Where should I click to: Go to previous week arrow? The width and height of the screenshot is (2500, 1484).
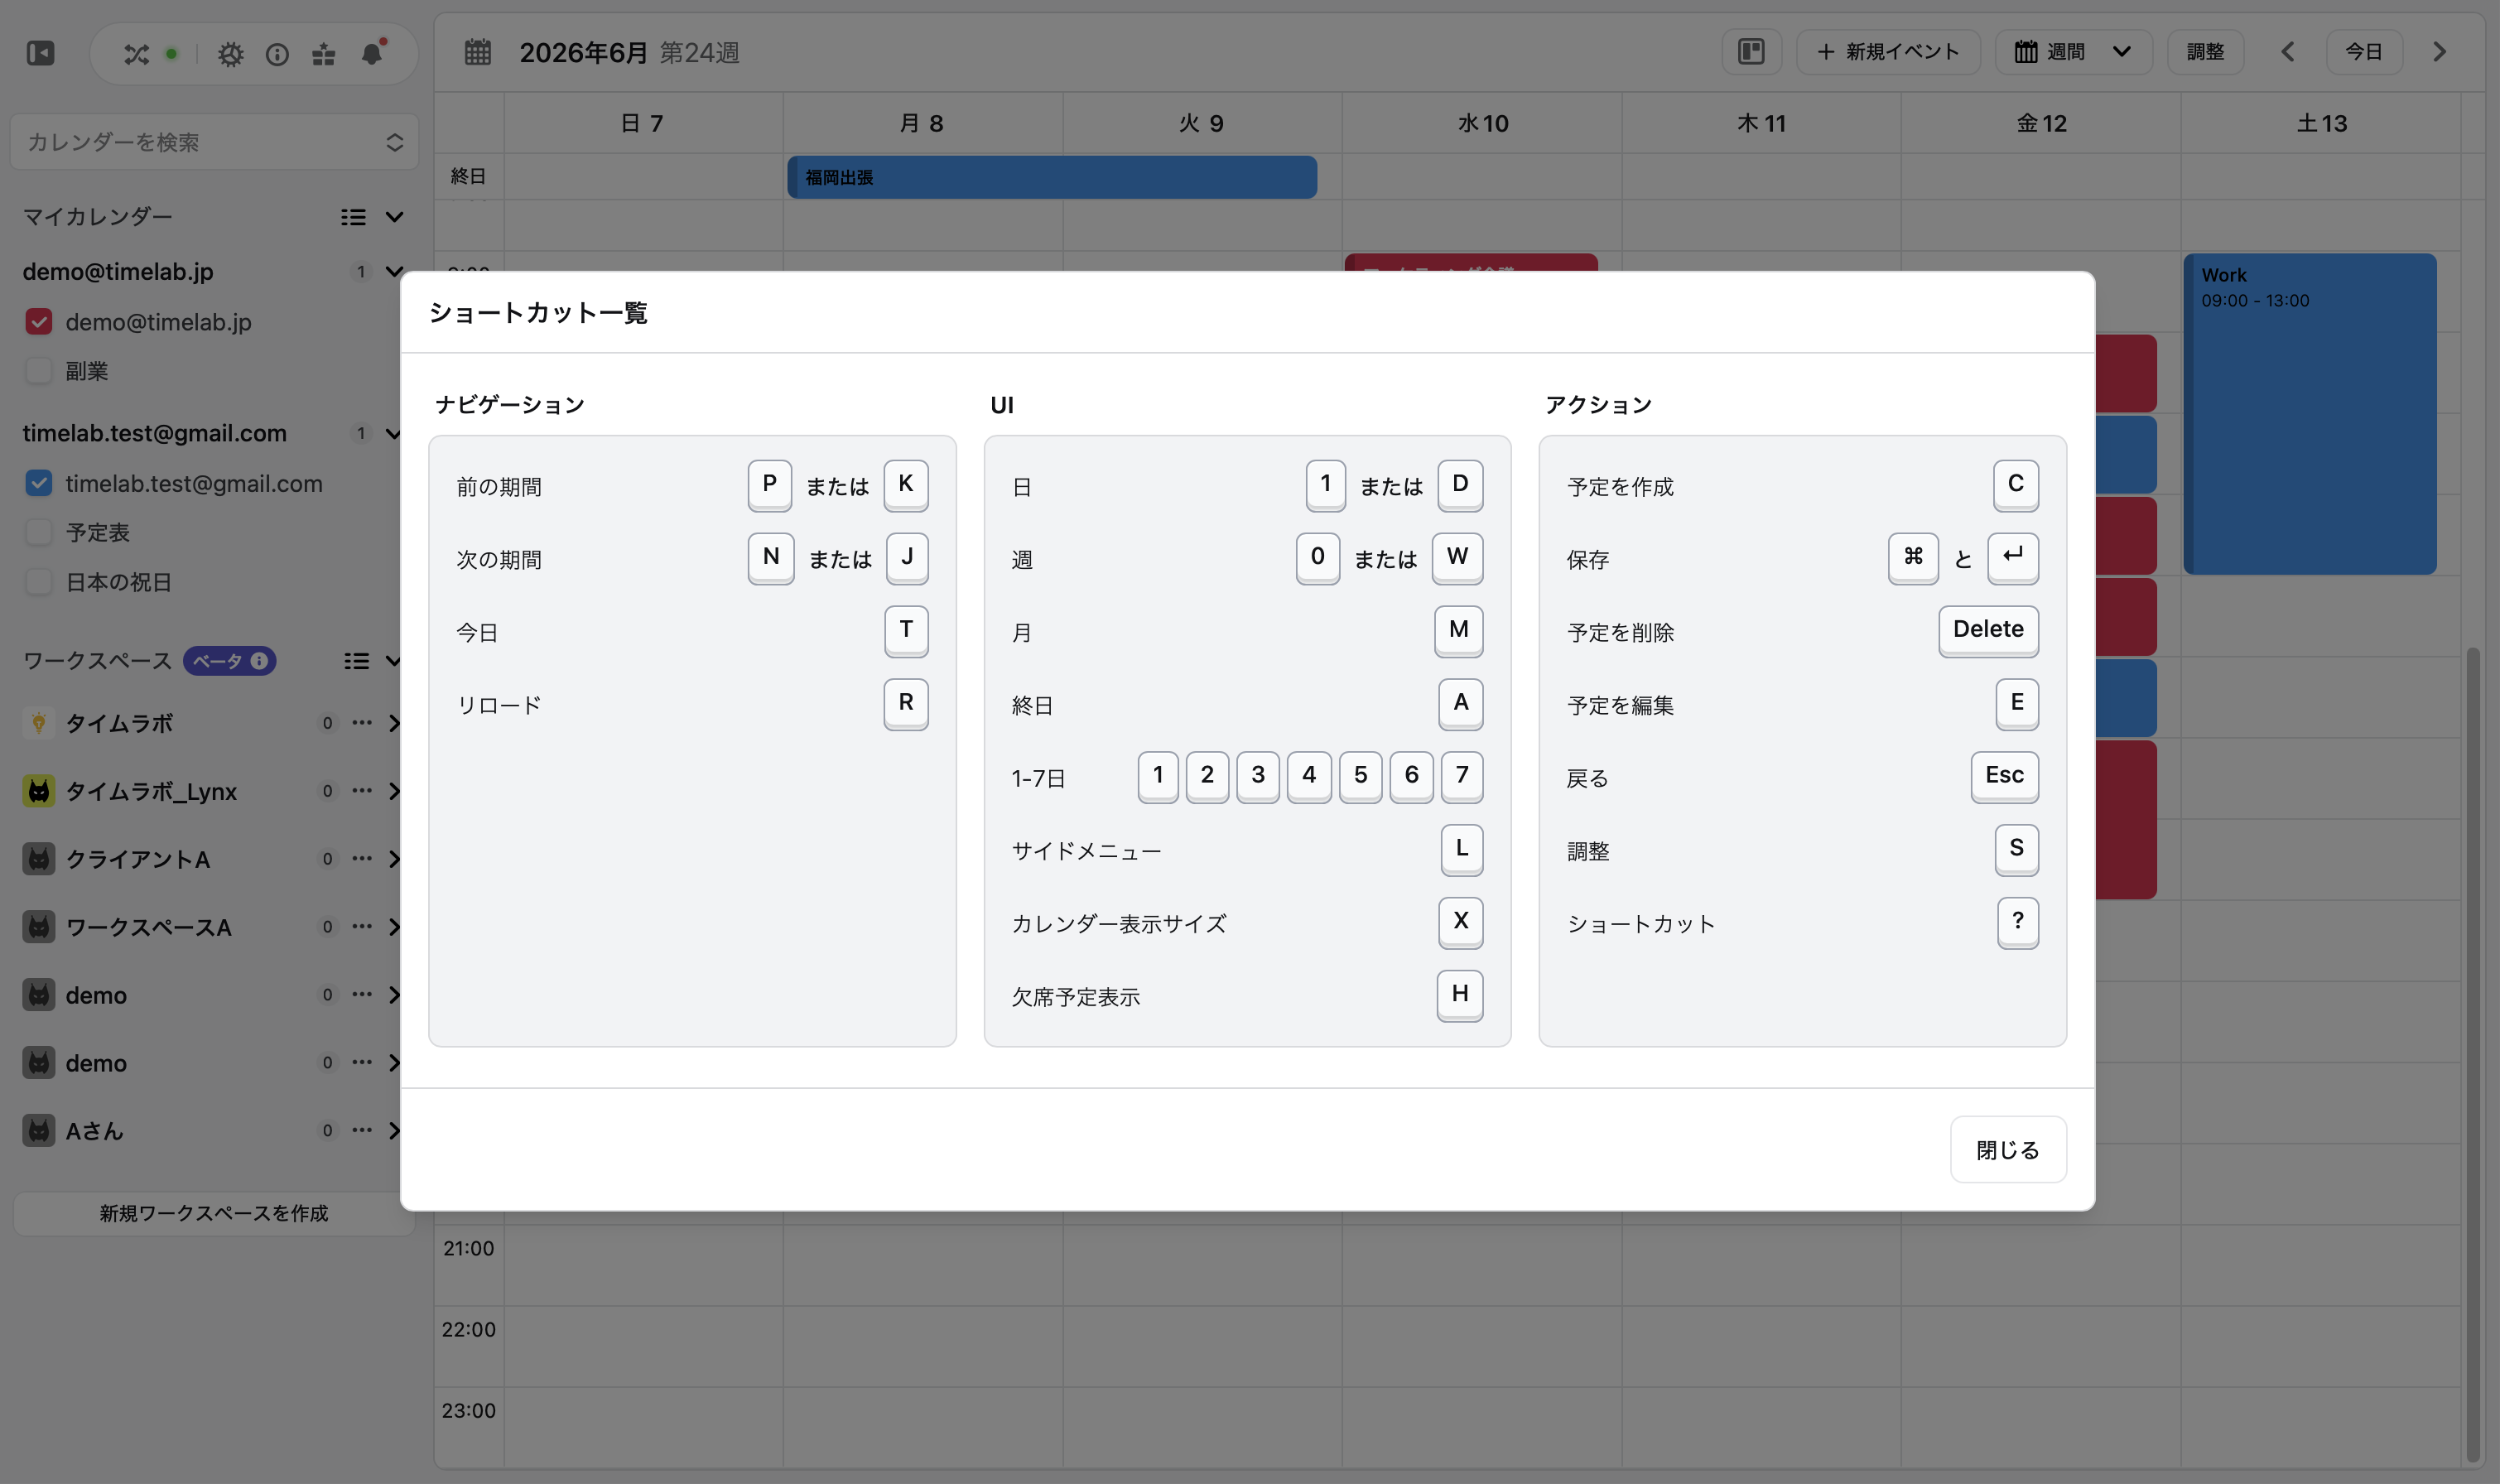[x=2287, y=52]
